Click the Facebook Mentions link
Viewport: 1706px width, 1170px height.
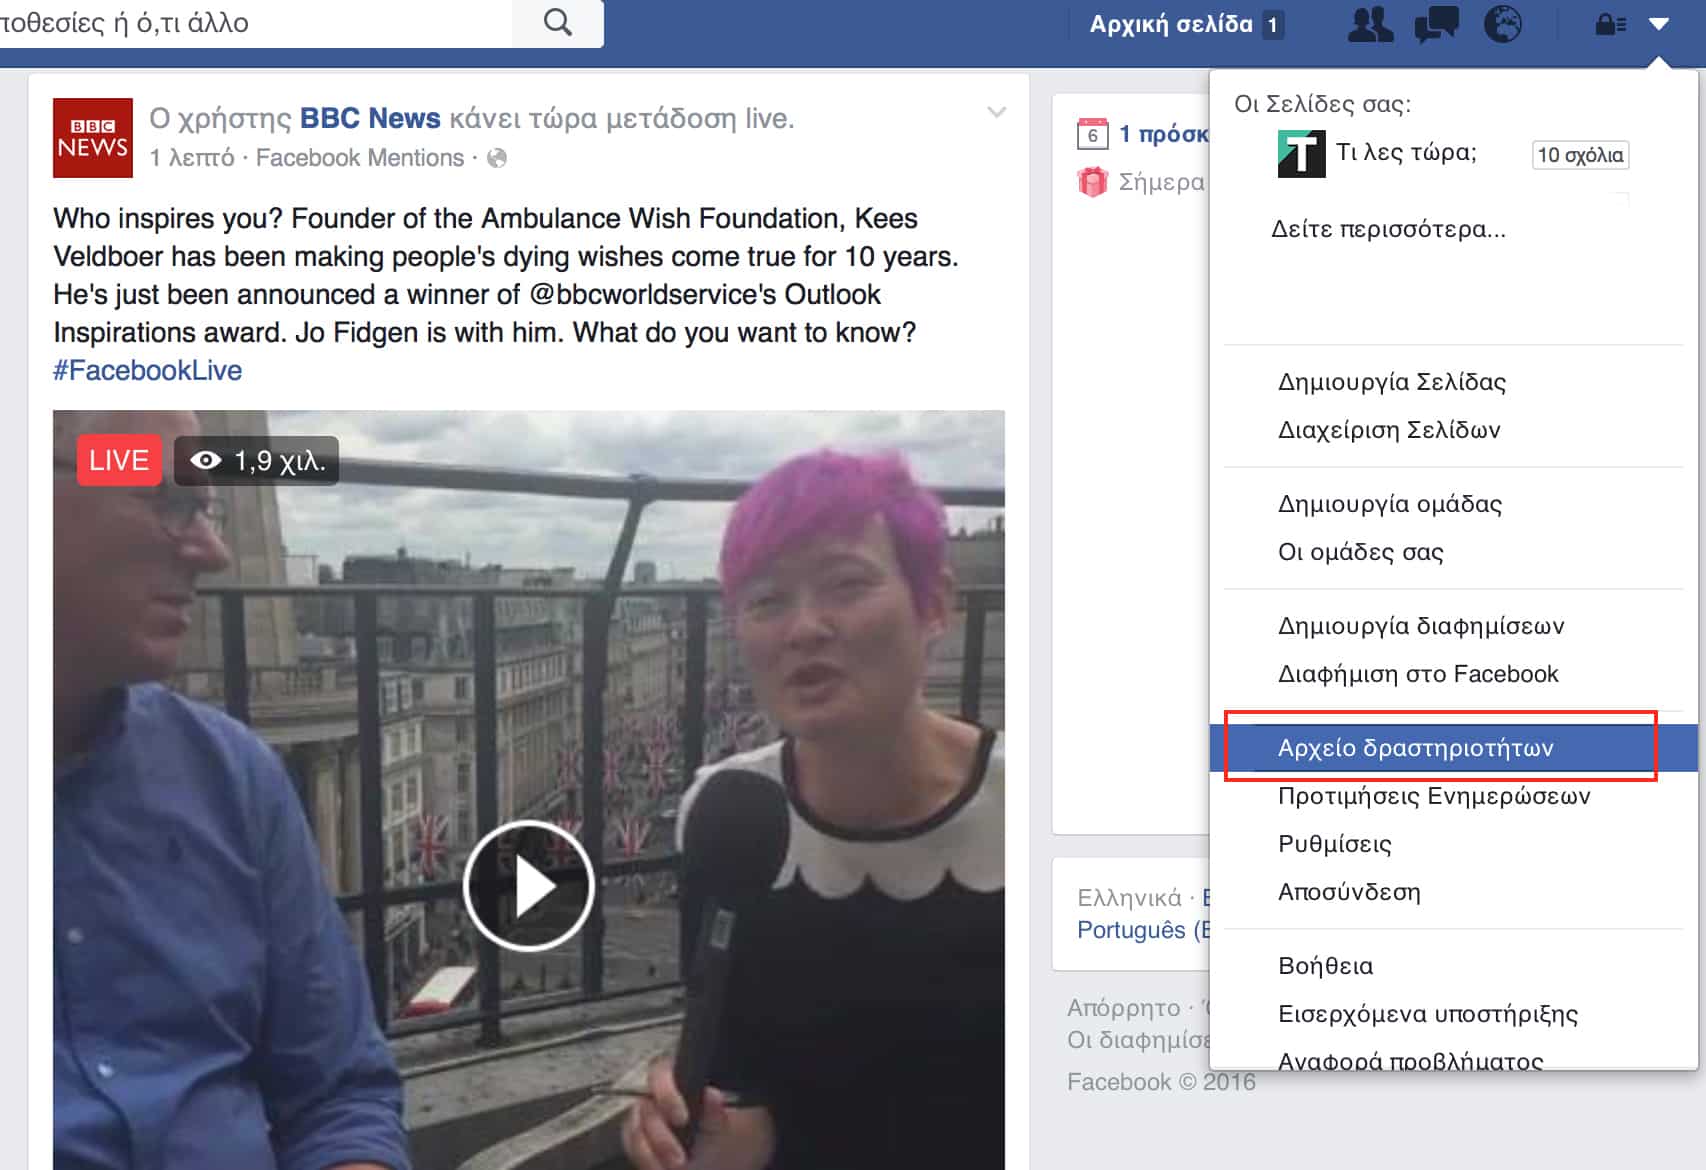point(360,158)
